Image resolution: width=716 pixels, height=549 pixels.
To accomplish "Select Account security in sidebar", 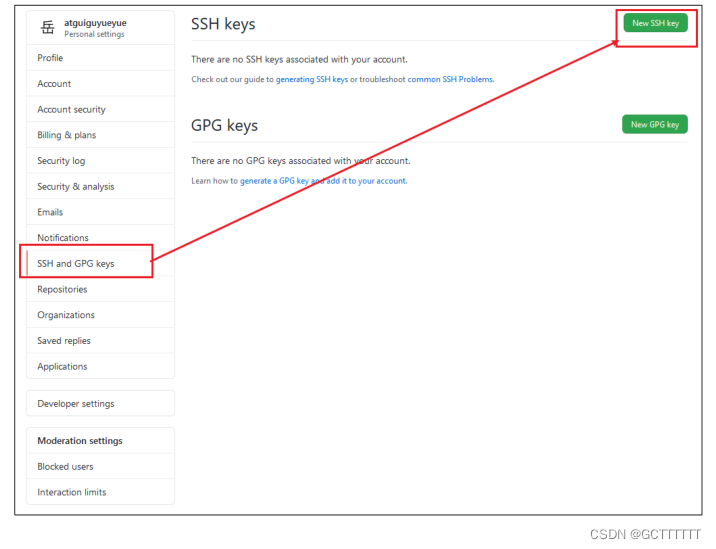I will (100, 110).
